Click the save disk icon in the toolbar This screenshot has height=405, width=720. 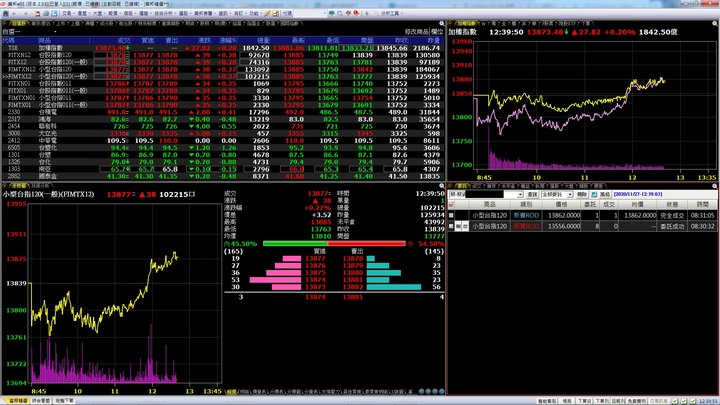[x=276, y=13]
